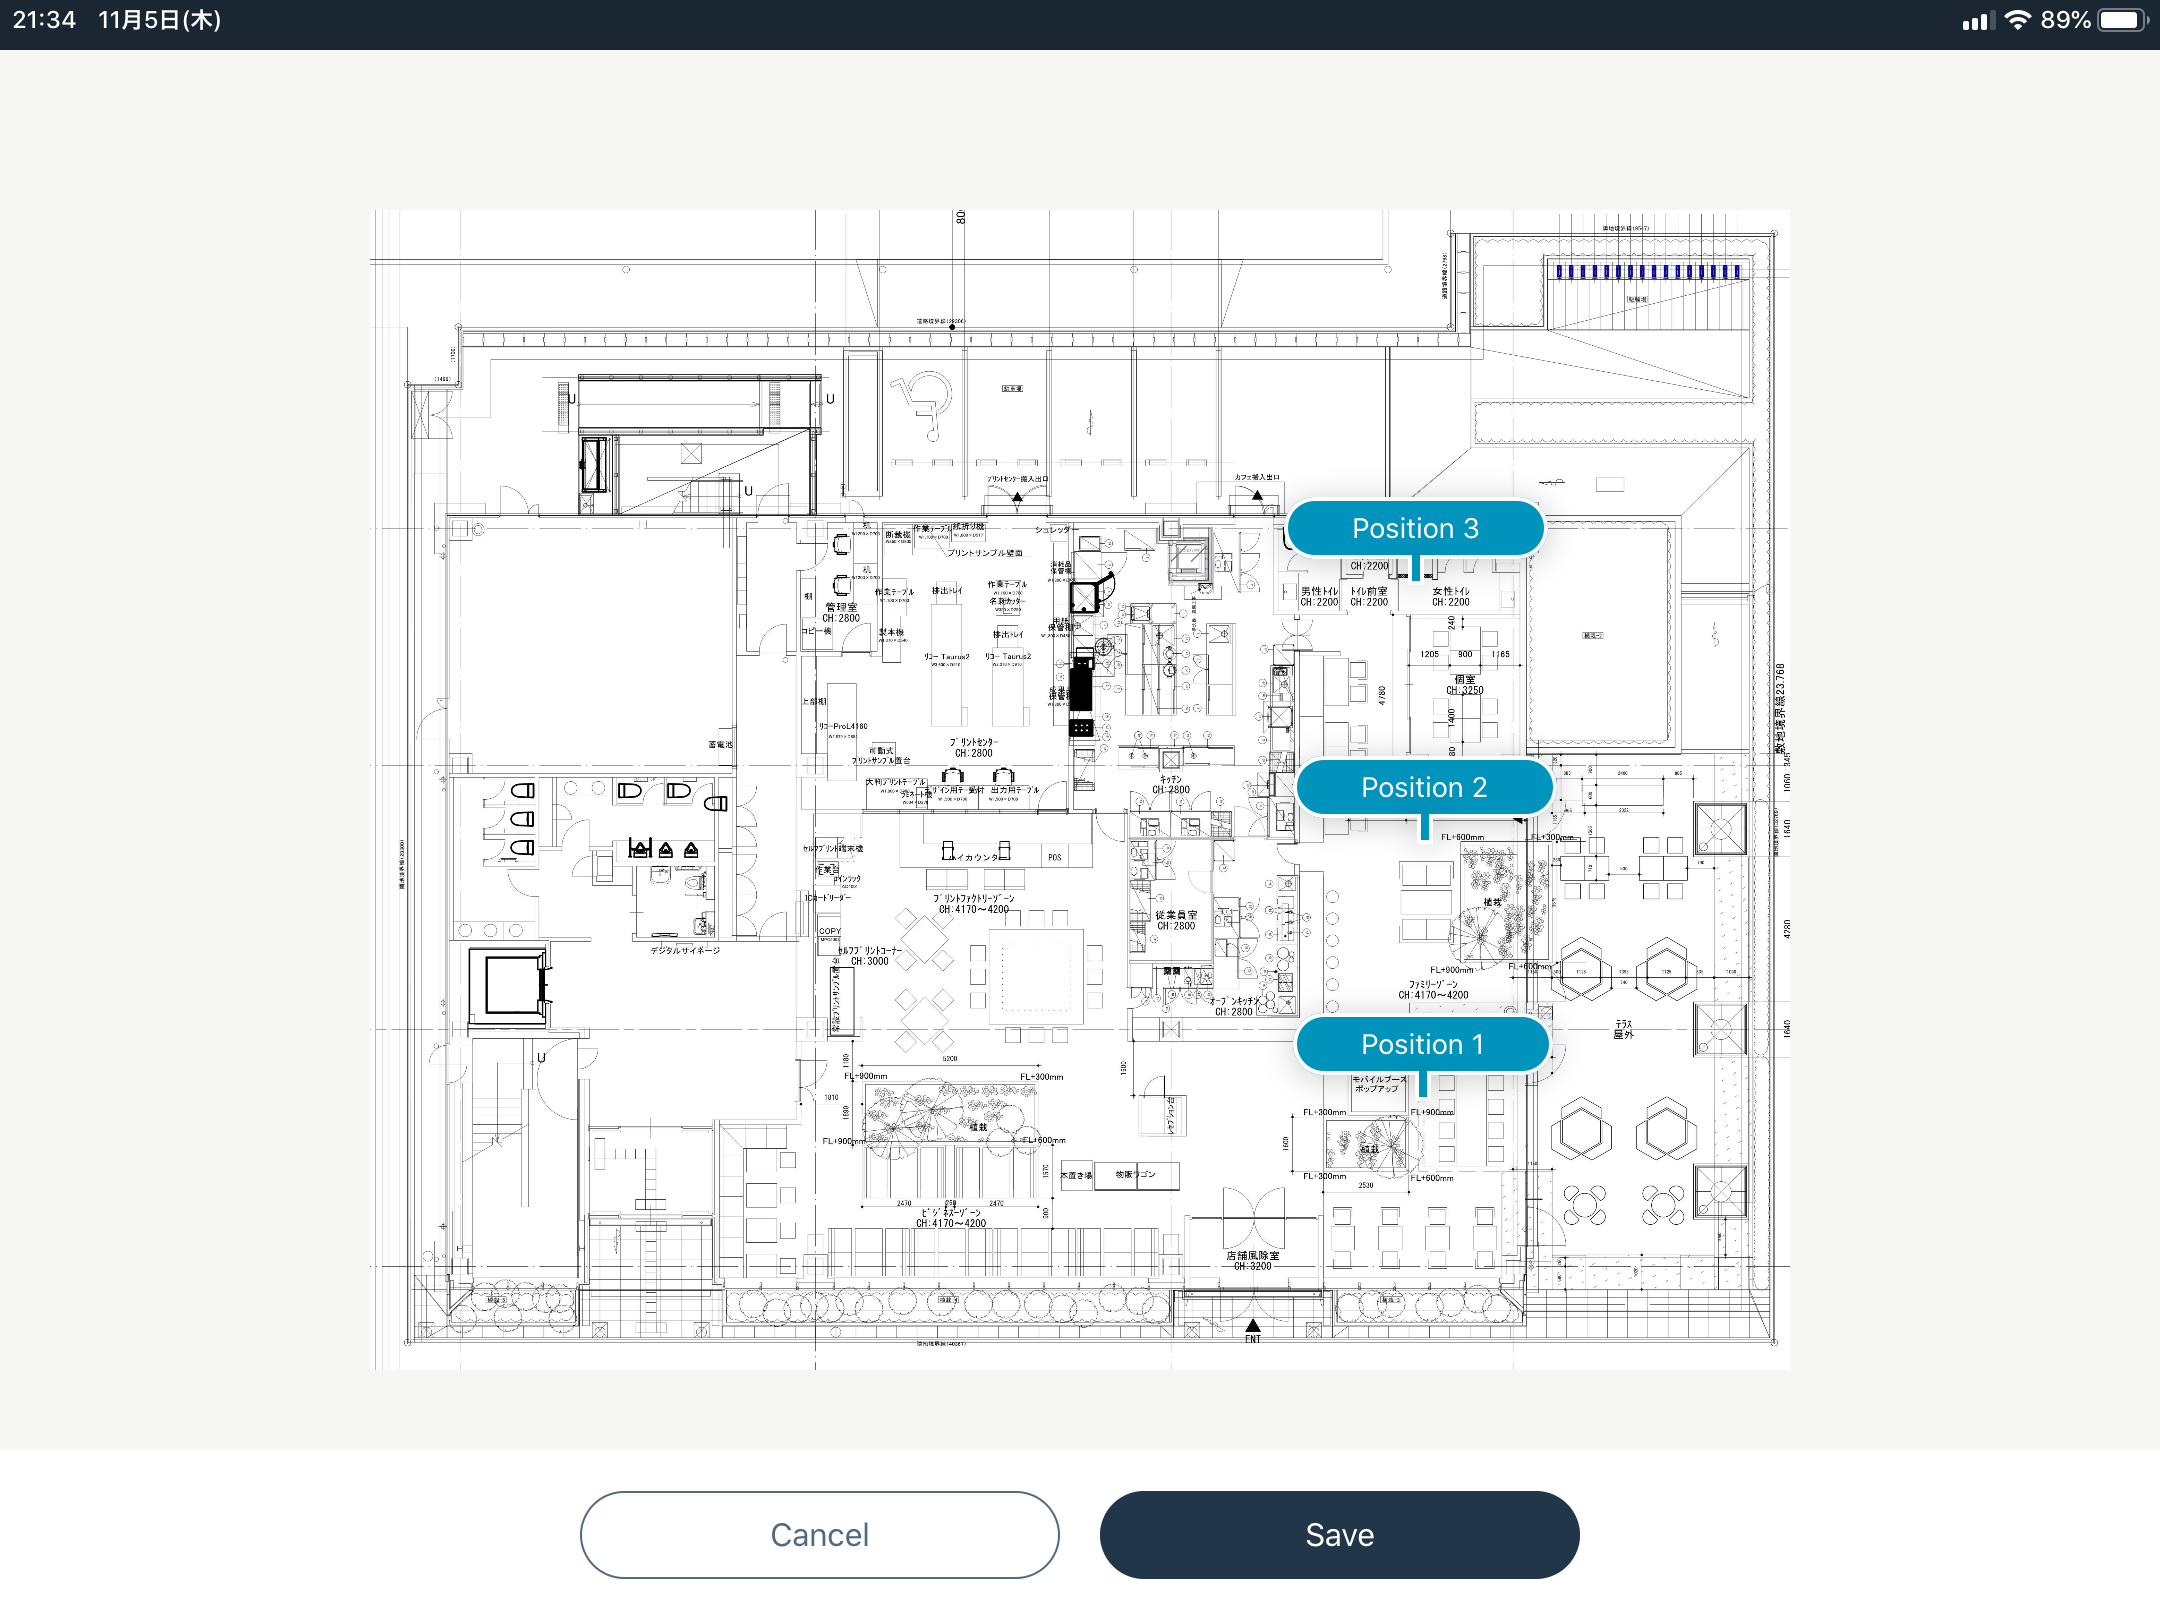This screenshot has height=1620, width=2160.
Task: Tap the 21:34 clock in status bar
Action: pyautogui.click(x=44, y=20)
